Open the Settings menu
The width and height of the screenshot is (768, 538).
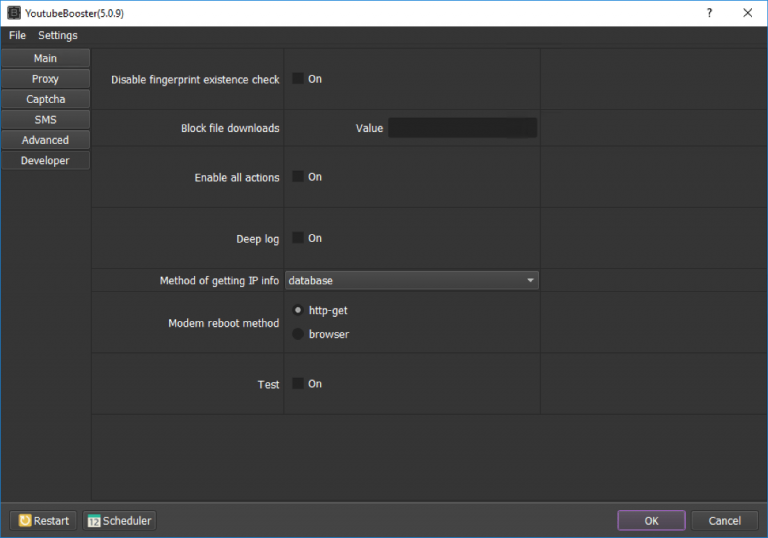pos(58,35)
